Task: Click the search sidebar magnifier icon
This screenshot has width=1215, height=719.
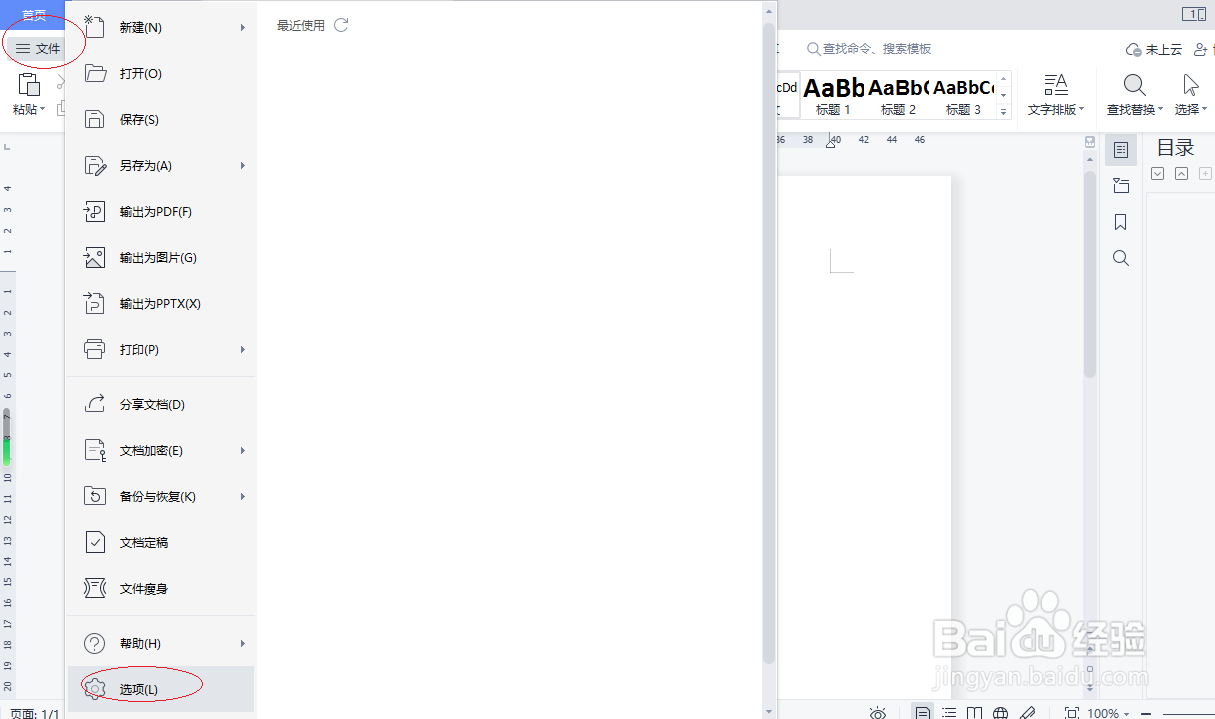Action: pos(1121,258)
